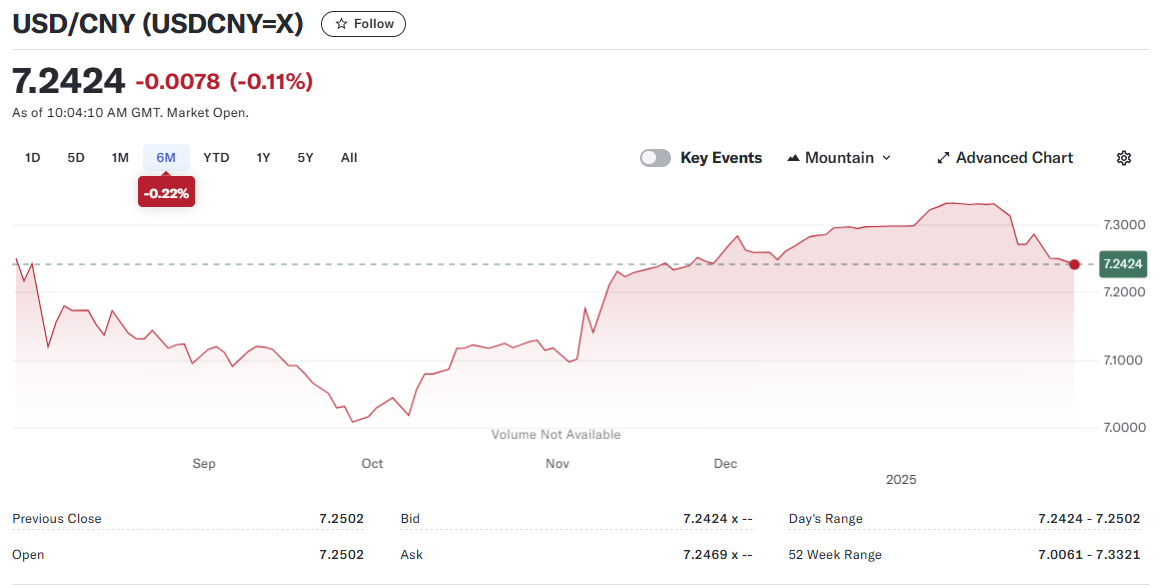Click the chart settings gear icon
Image resolution: width=1169 pixels, height=588 pixels.
coord(1124,158)
